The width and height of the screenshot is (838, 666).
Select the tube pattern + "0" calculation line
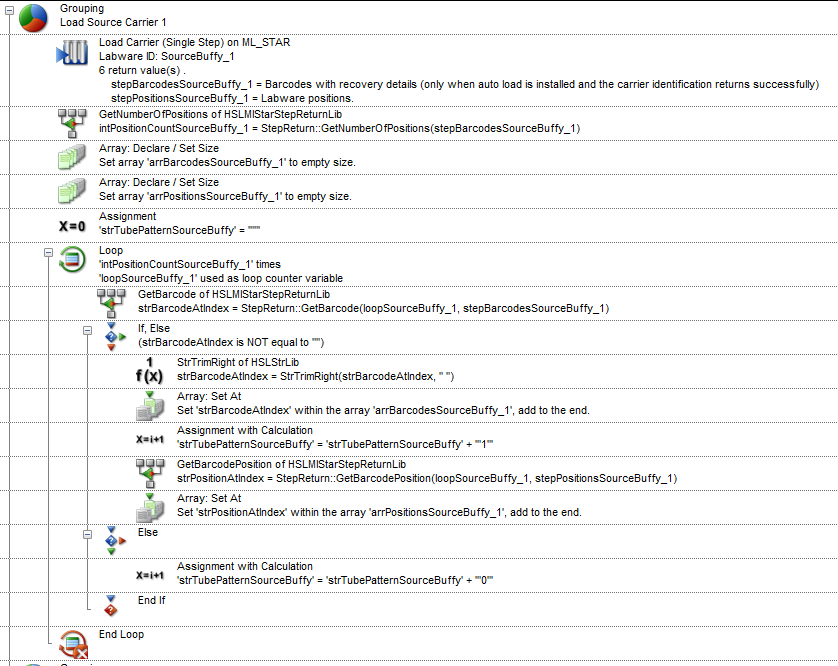(335, 580)
